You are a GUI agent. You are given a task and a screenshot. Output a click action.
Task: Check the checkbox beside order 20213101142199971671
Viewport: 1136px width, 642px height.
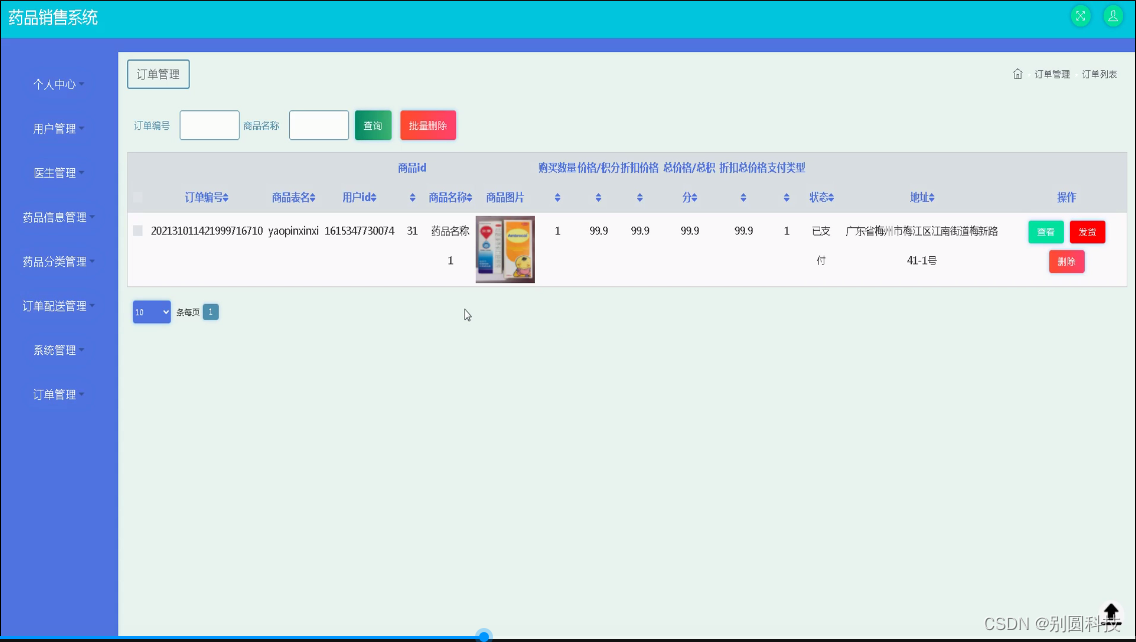137,231
